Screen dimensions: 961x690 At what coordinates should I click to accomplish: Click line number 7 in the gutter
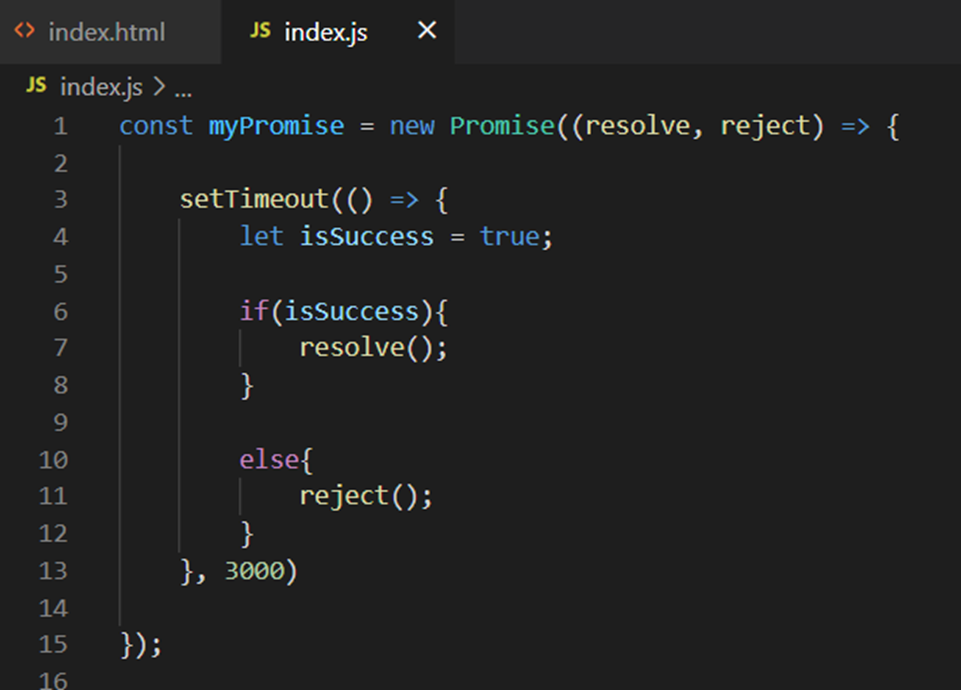(60, 347)
